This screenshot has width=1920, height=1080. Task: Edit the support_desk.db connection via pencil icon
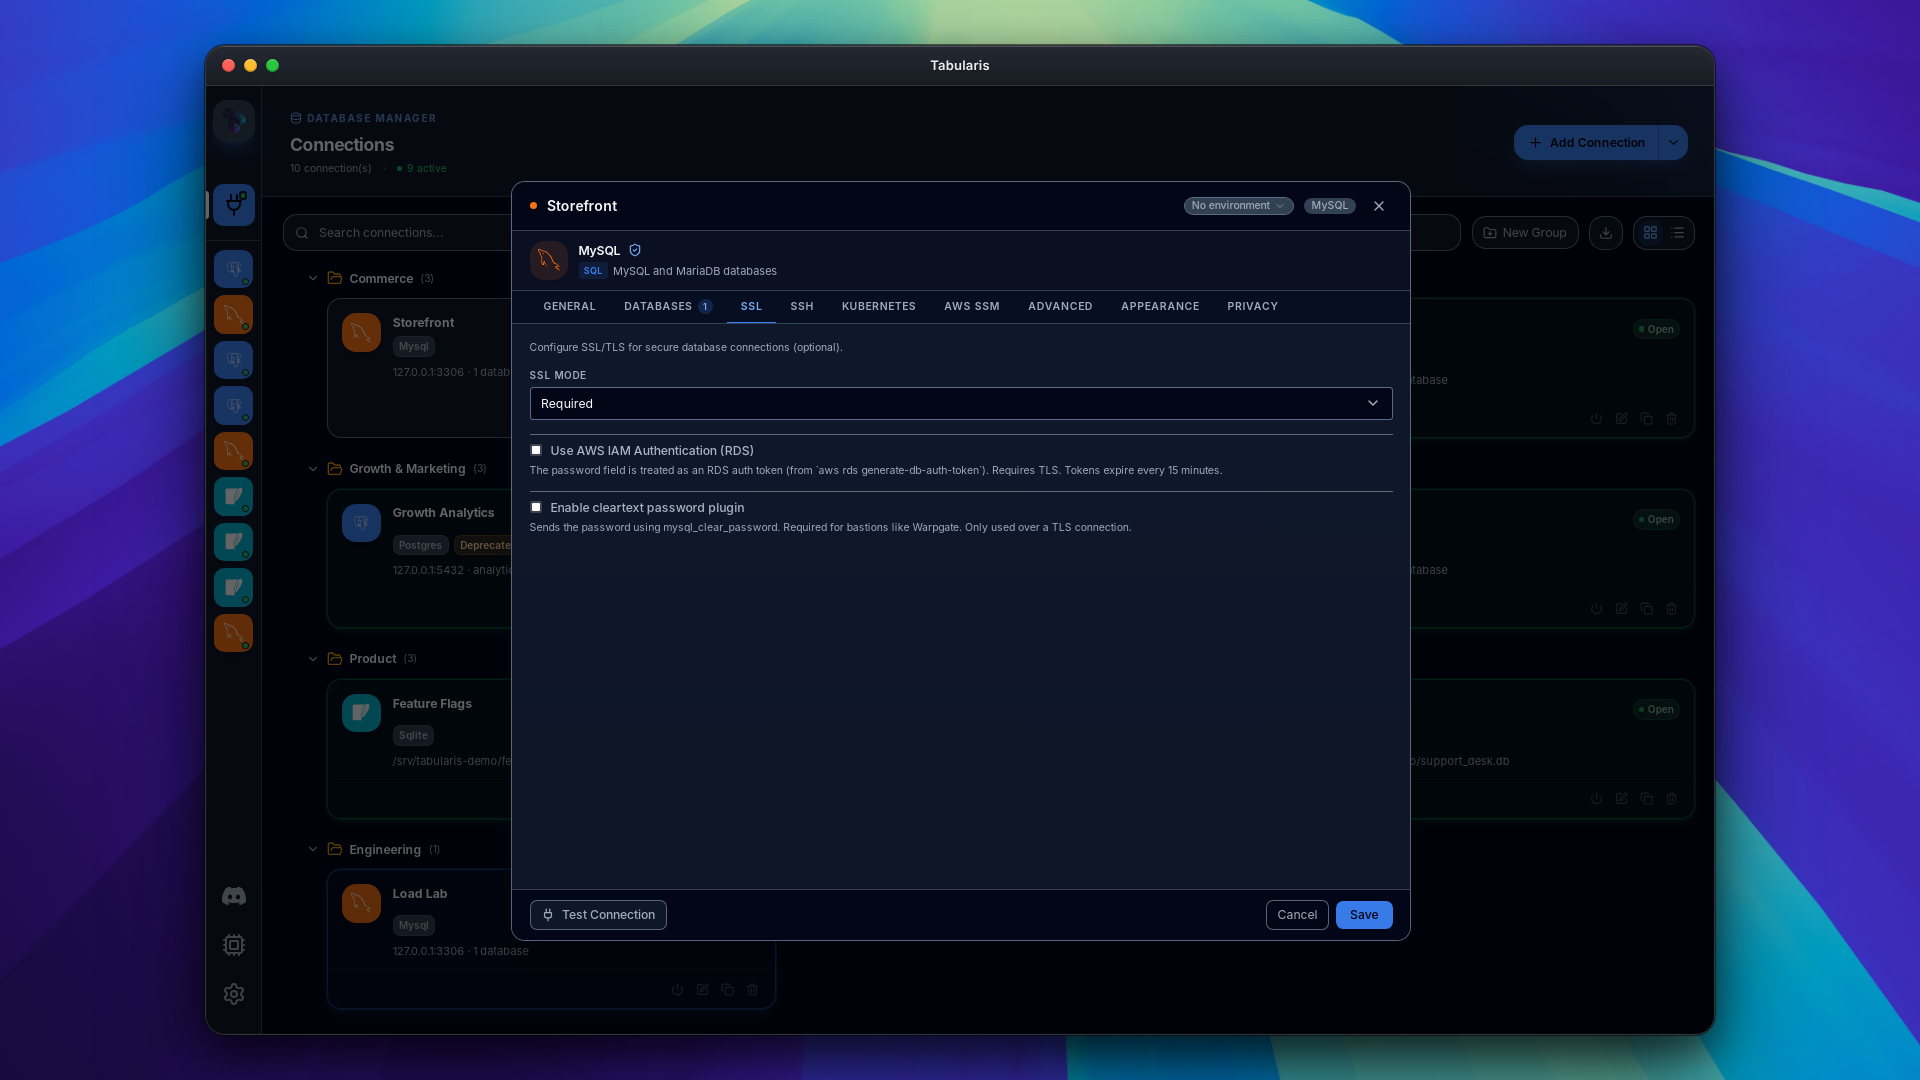(x=1622, y=799)
